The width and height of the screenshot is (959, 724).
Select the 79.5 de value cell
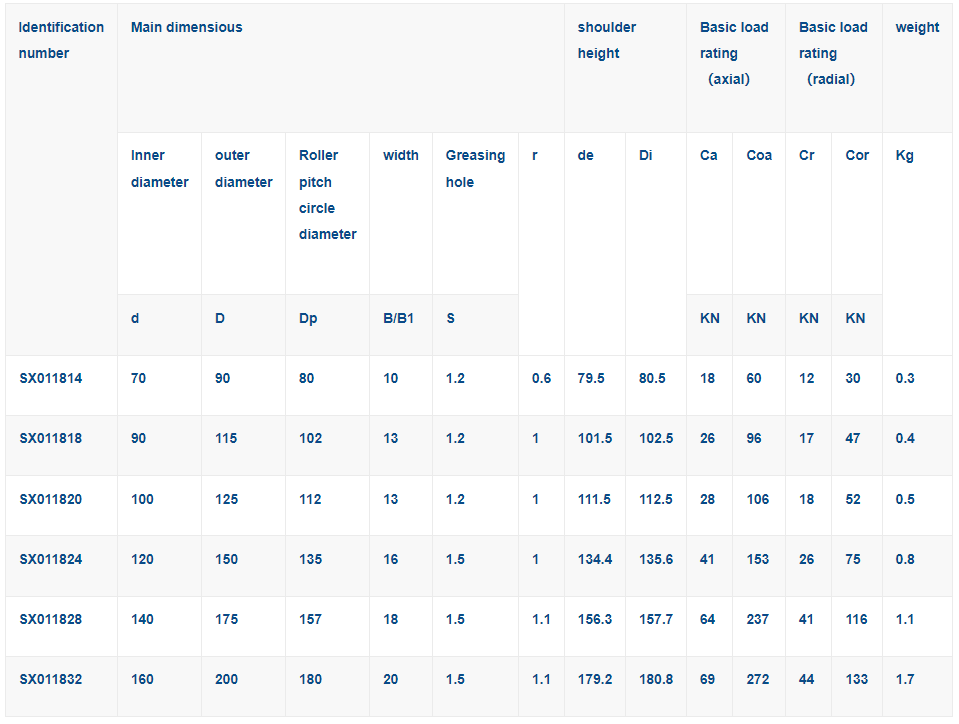coord(594,379)
